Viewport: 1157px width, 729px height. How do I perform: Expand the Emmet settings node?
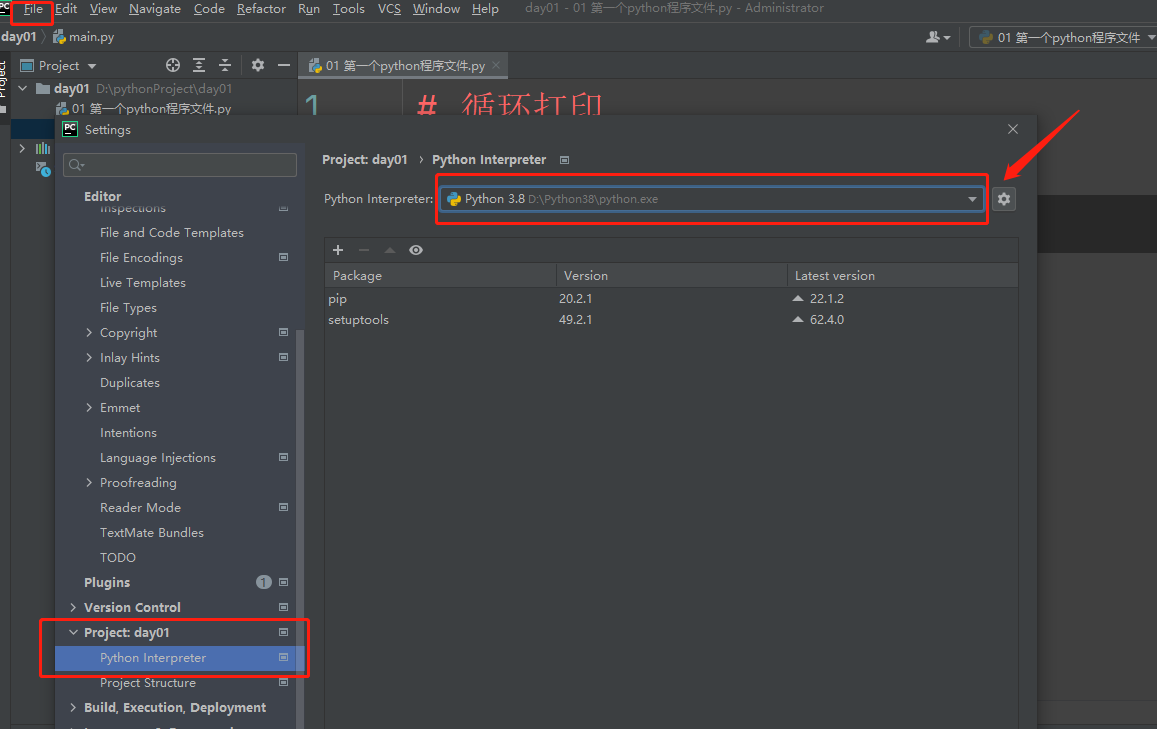tap(89, 408)
